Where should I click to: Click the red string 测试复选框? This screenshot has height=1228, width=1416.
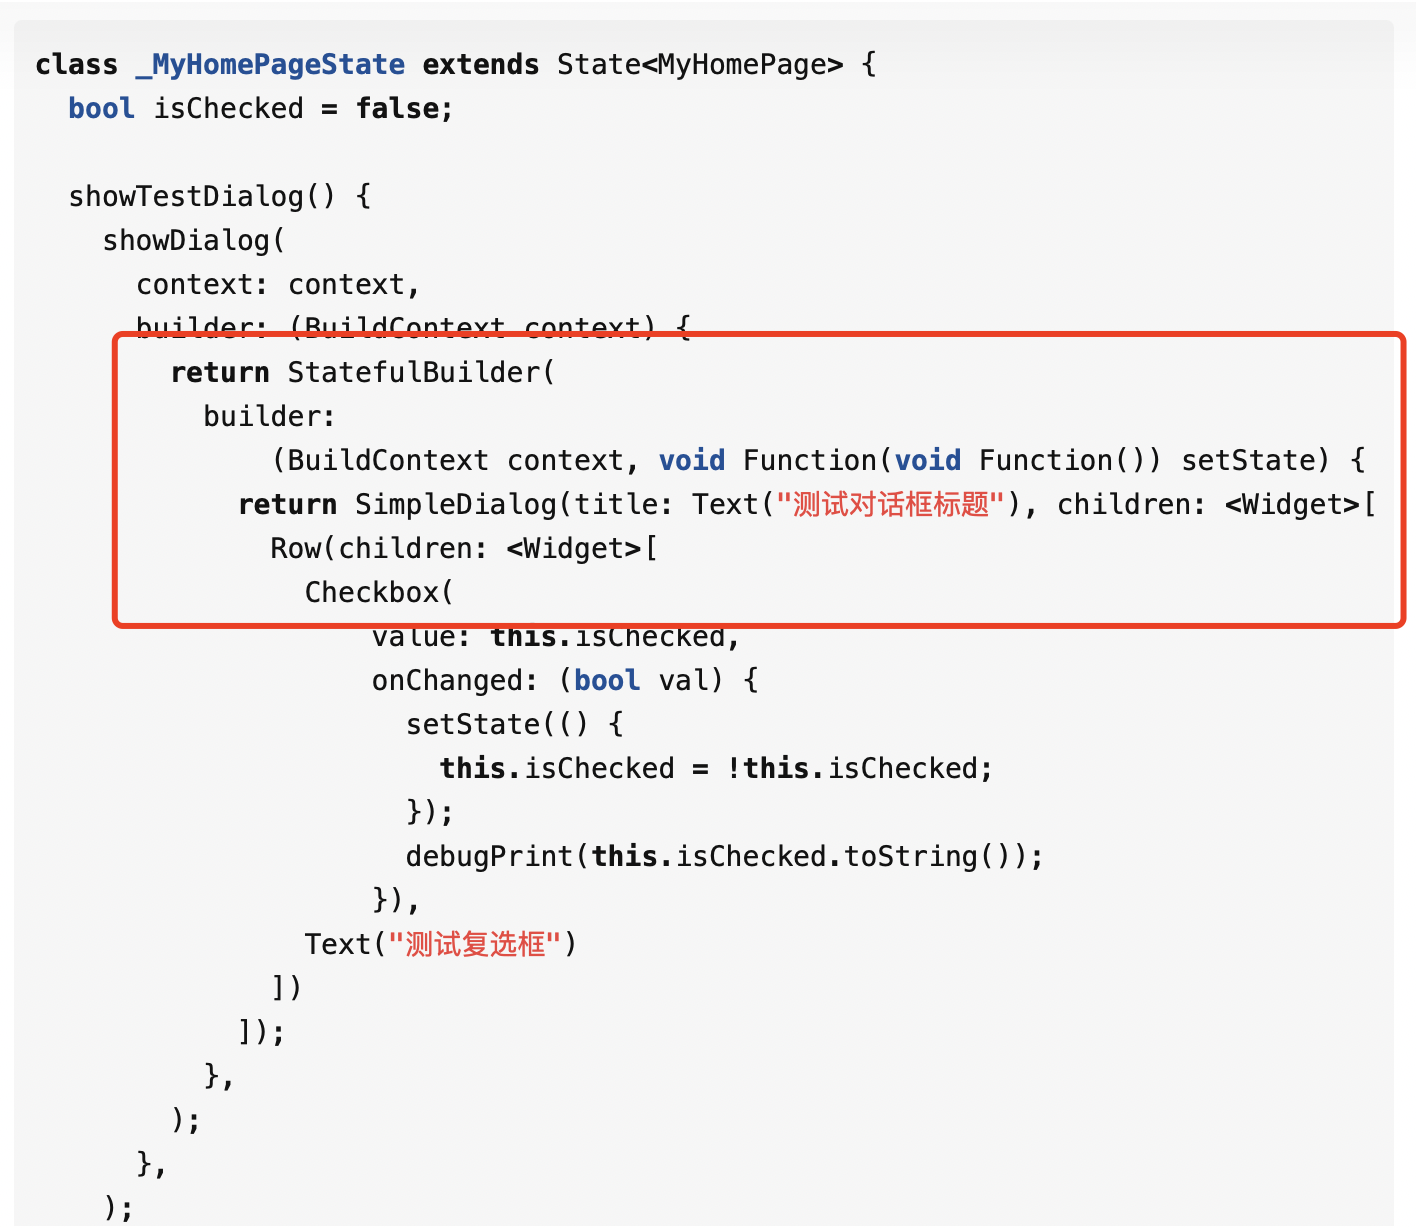point(475,945)
